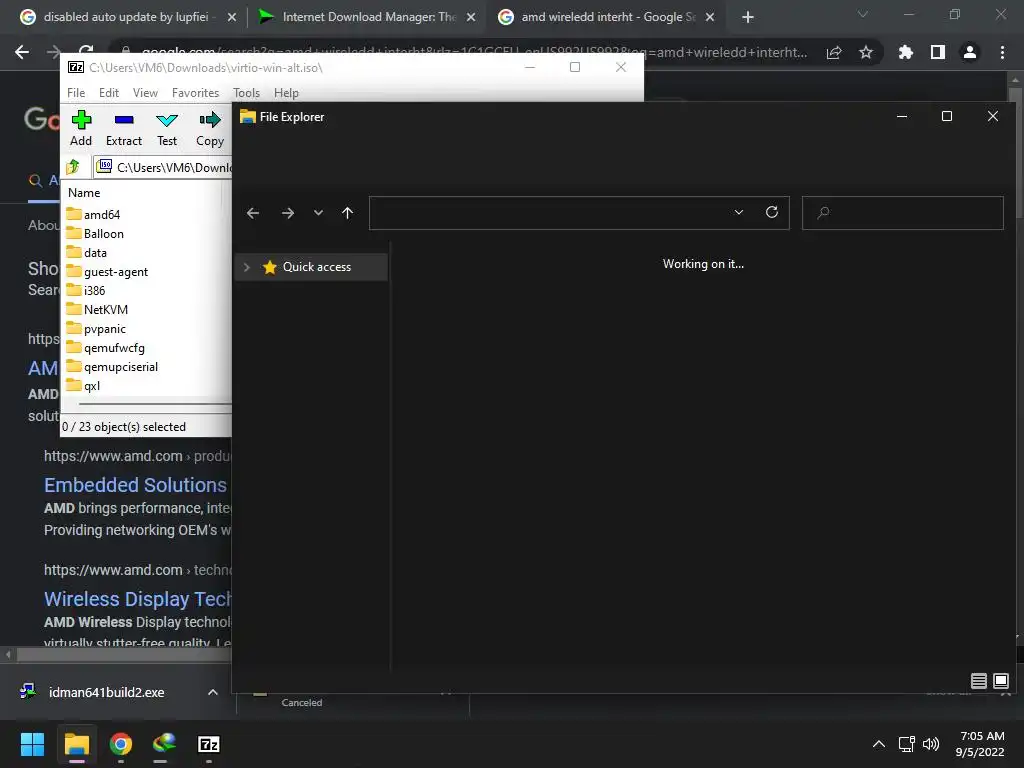Go up one folder level in 7-Zip
This screenshot has height=768, width=1024.
[73, 167]
